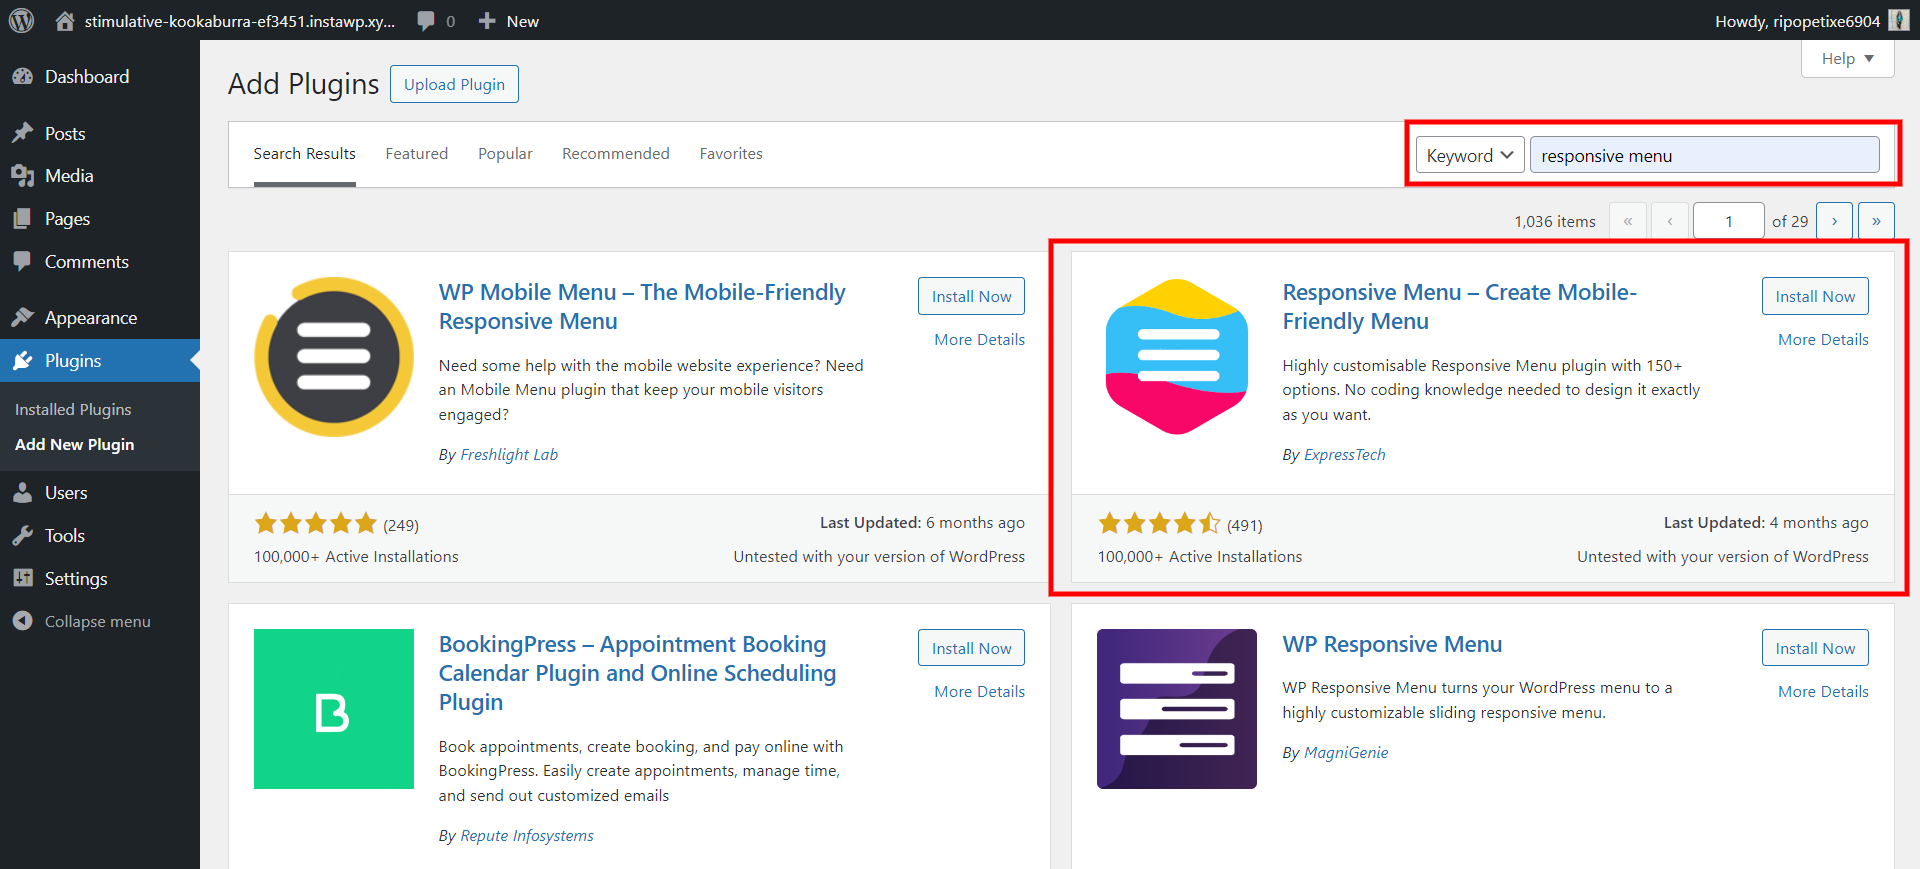Open Installed Plugins submenu item
Image resolution: width=1920 pixels, height=869 pixels.
[x=73, y=409]
